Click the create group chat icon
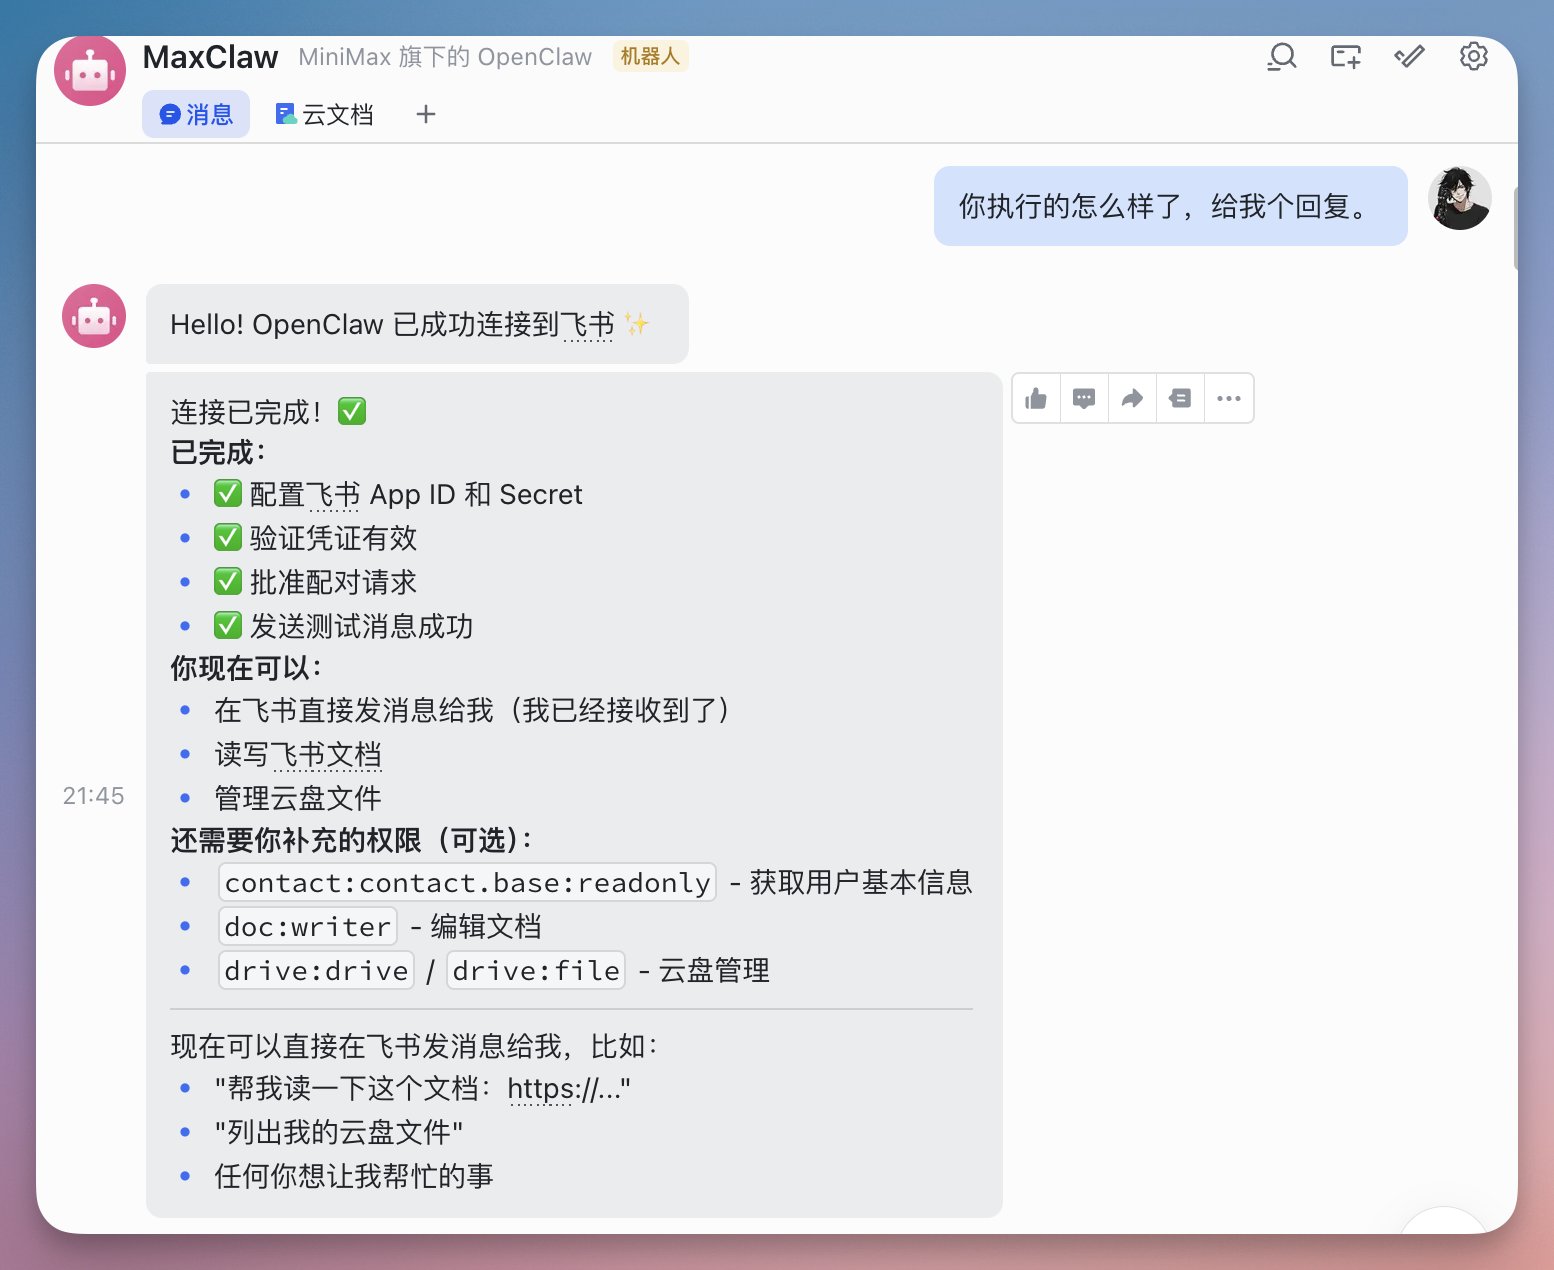 click(x=1345, y=57)
